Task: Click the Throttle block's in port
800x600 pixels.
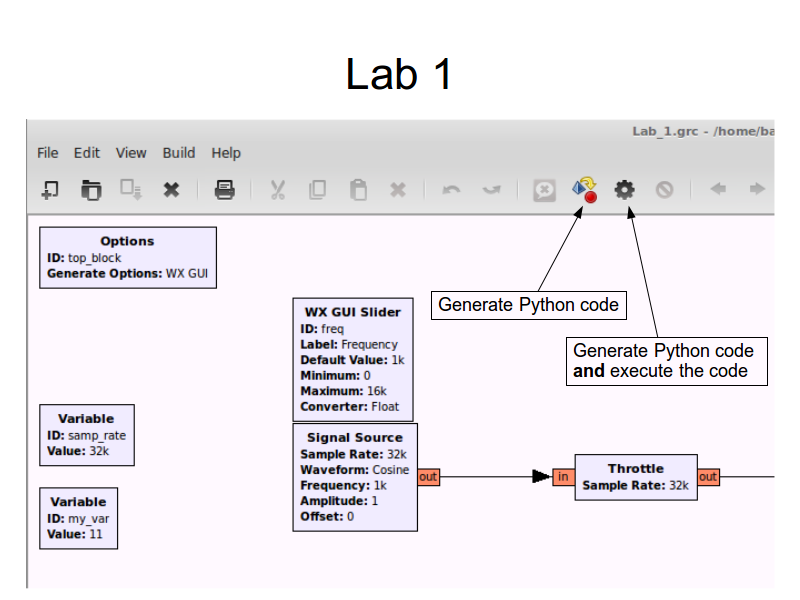Action: click(563, 477)
